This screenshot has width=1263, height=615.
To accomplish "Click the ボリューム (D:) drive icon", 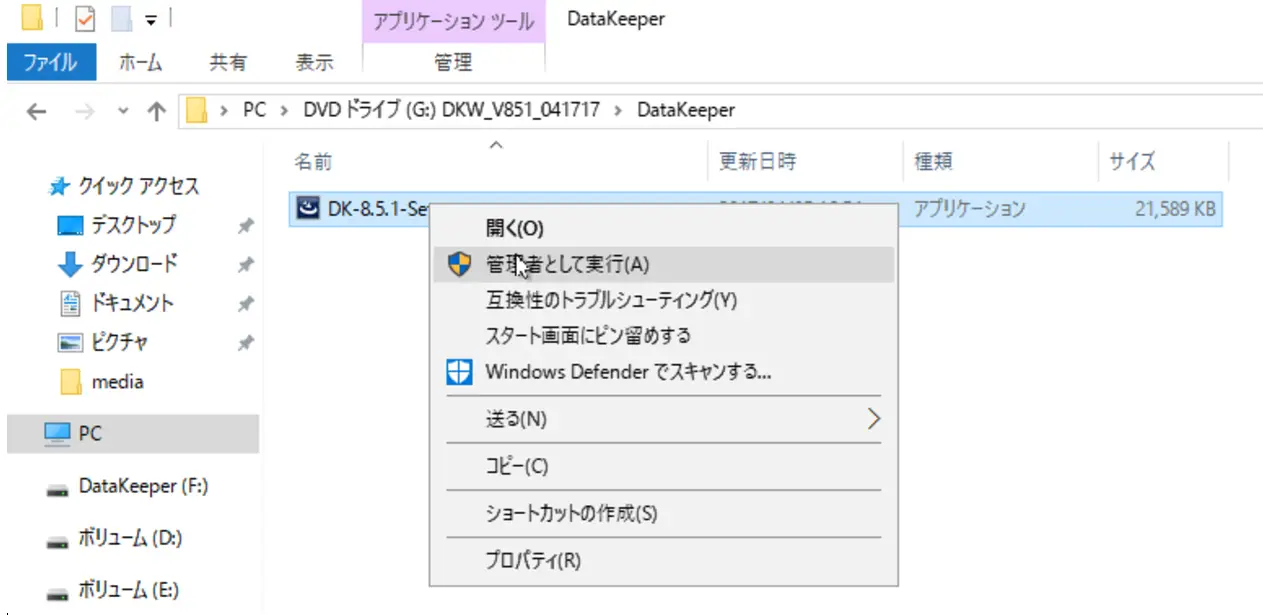I will tap(58, 541).
